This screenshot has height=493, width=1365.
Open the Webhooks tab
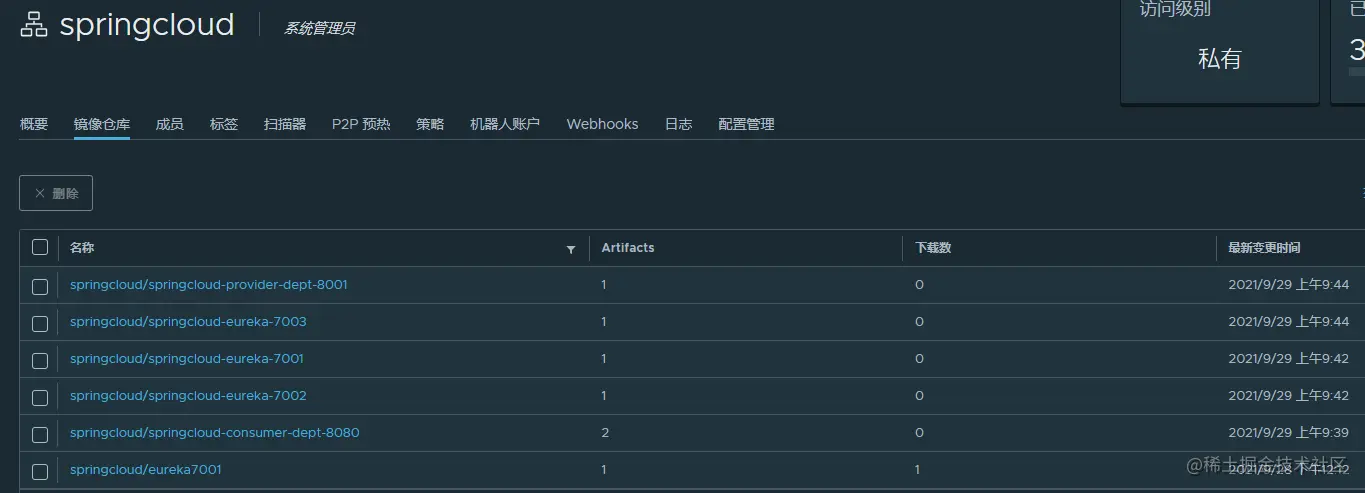click(602, 124)
